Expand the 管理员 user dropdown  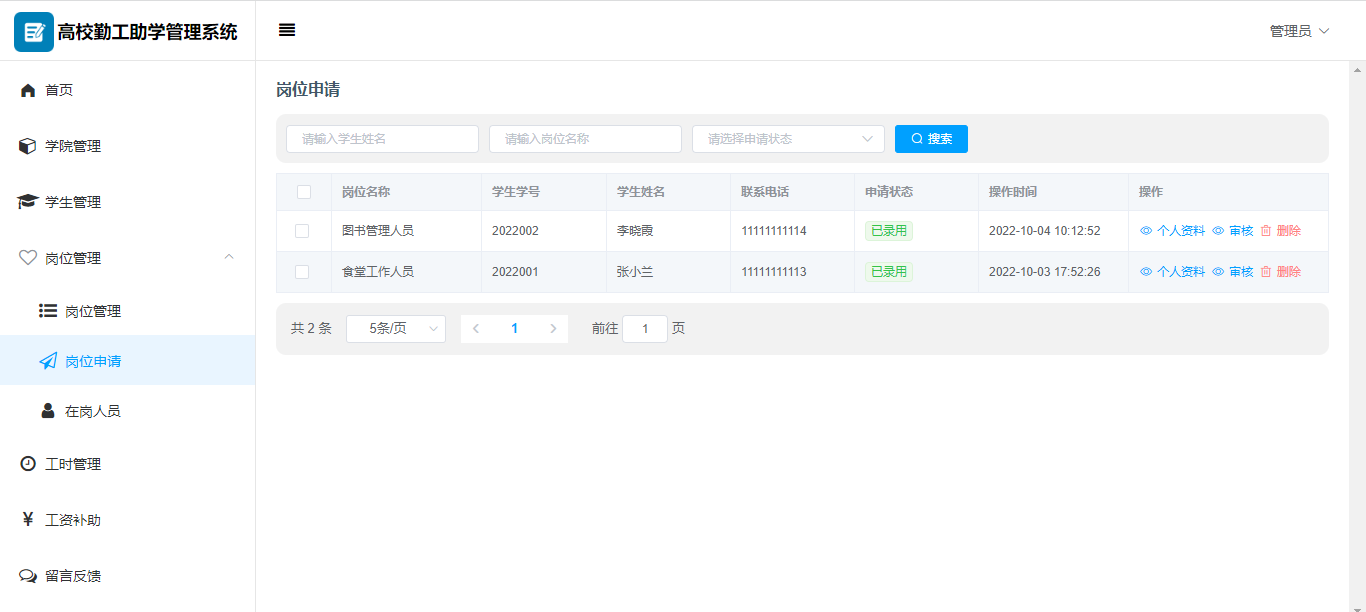pyautogui.click(x=1299, y=31)
